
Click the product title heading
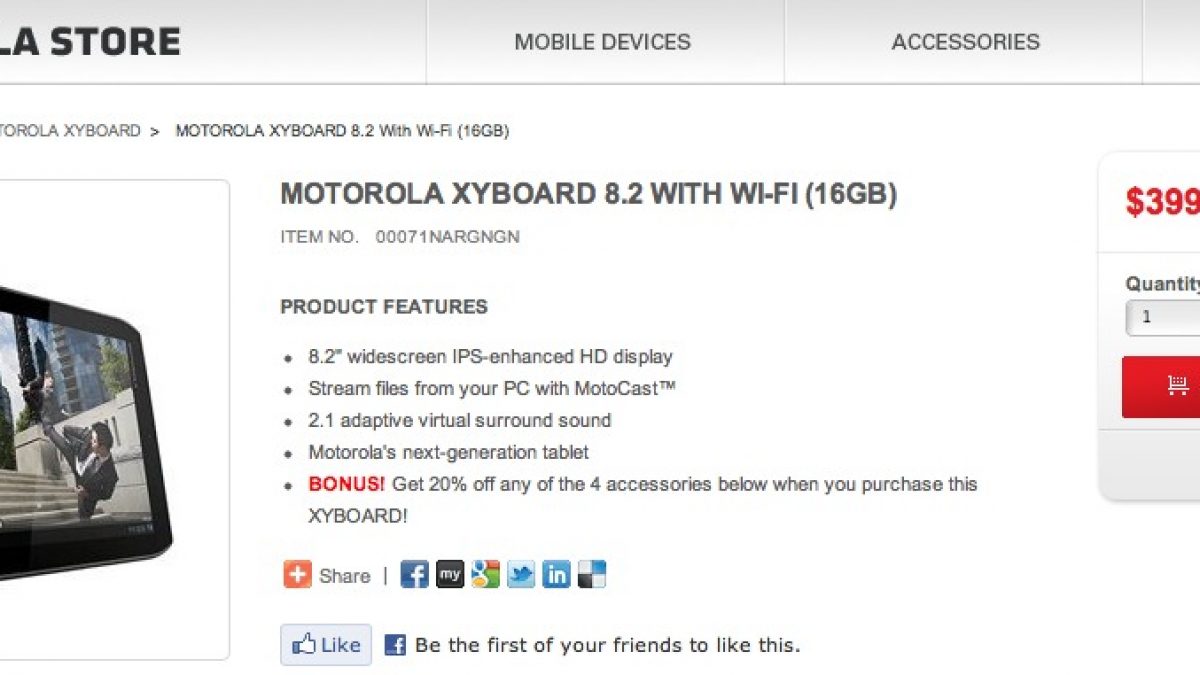[588, 194]
